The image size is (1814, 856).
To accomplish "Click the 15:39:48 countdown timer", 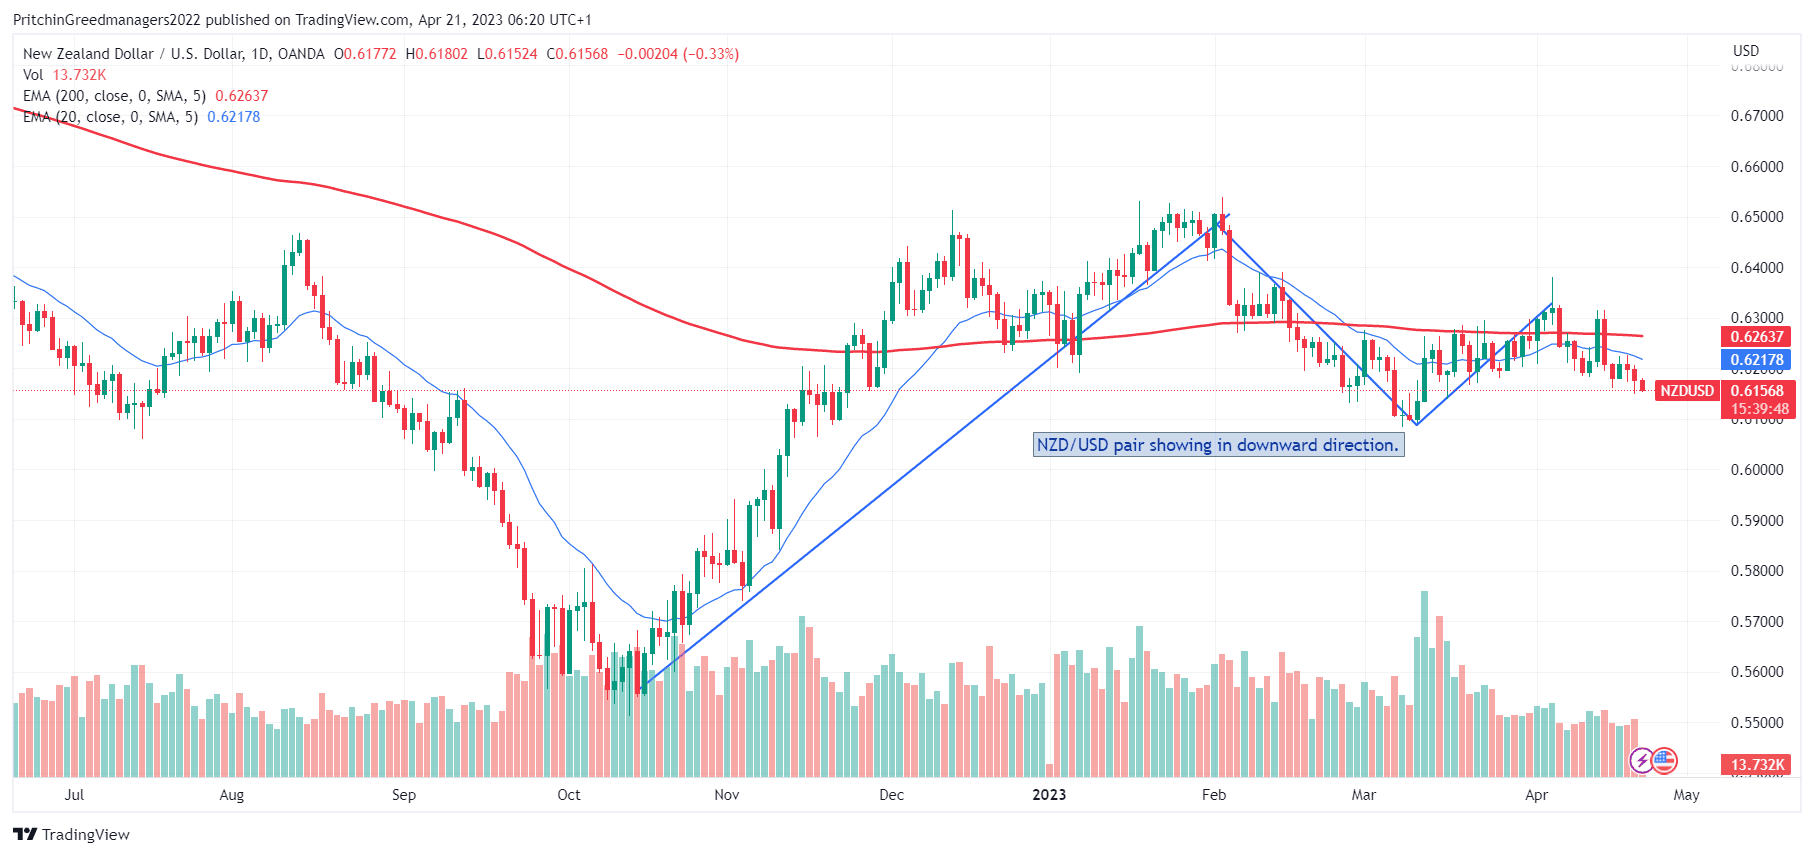I will [x=1760, y=409].
